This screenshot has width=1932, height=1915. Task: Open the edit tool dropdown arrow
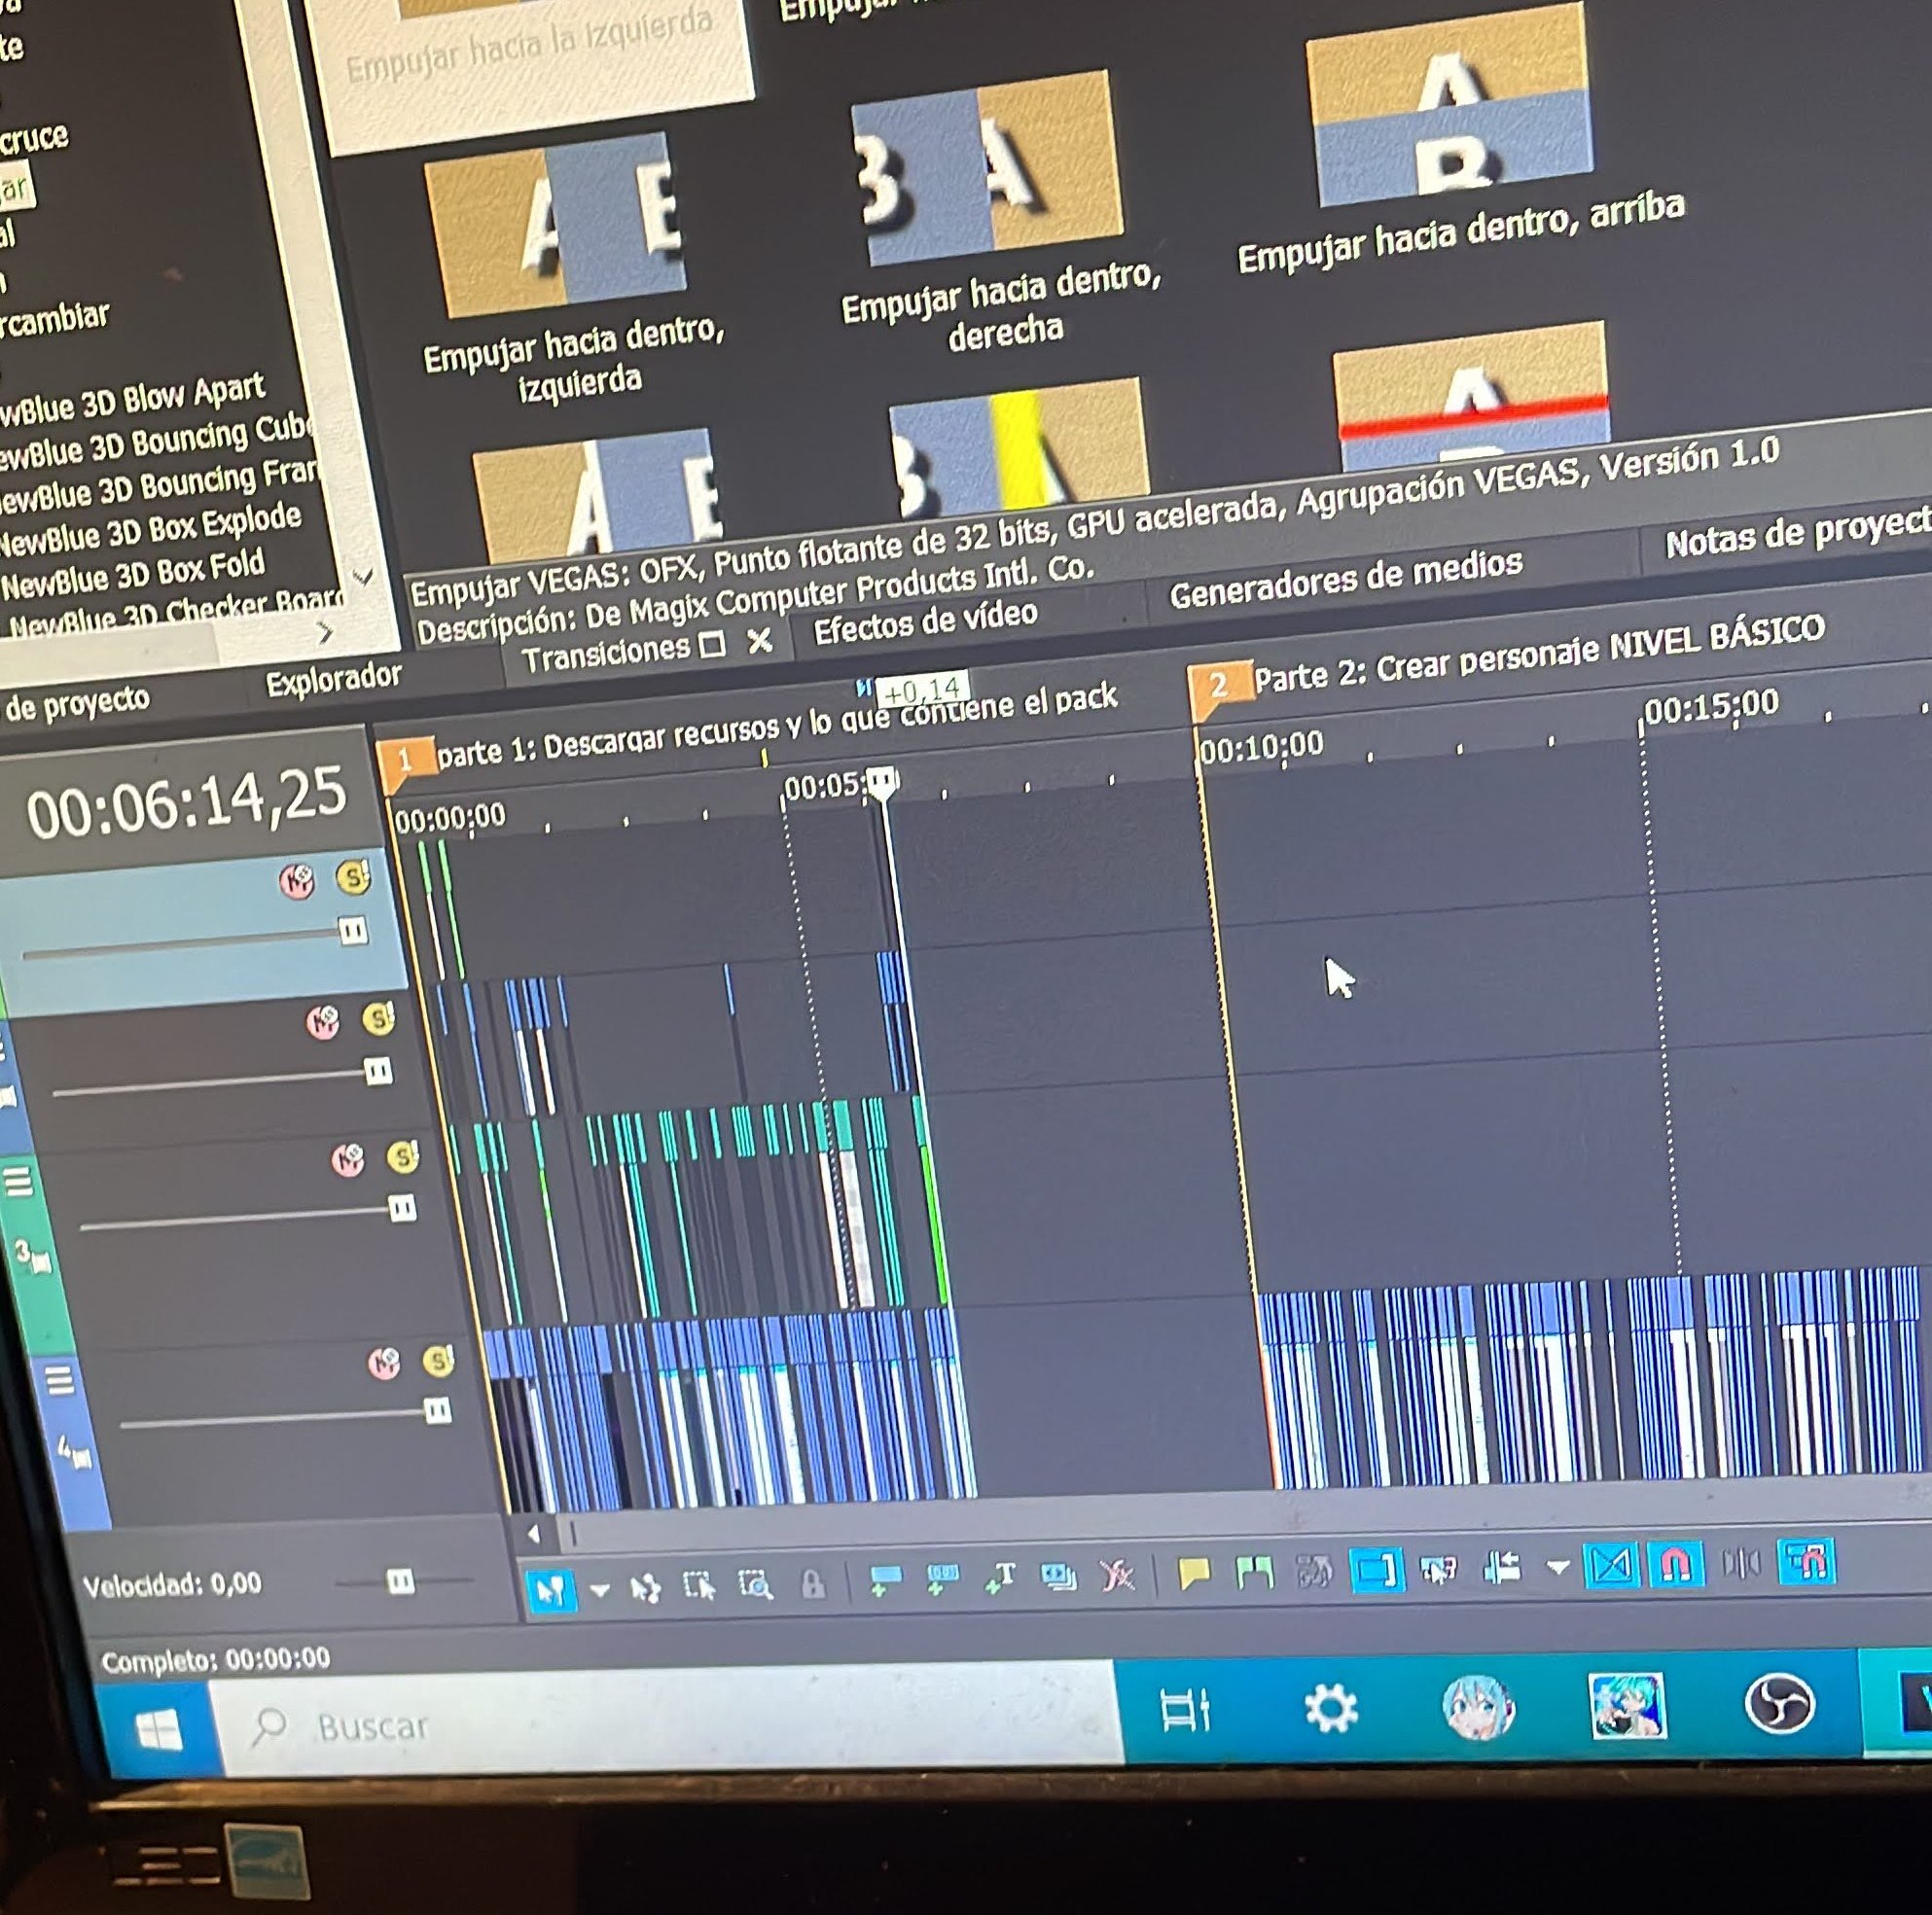coord(600,1589)
